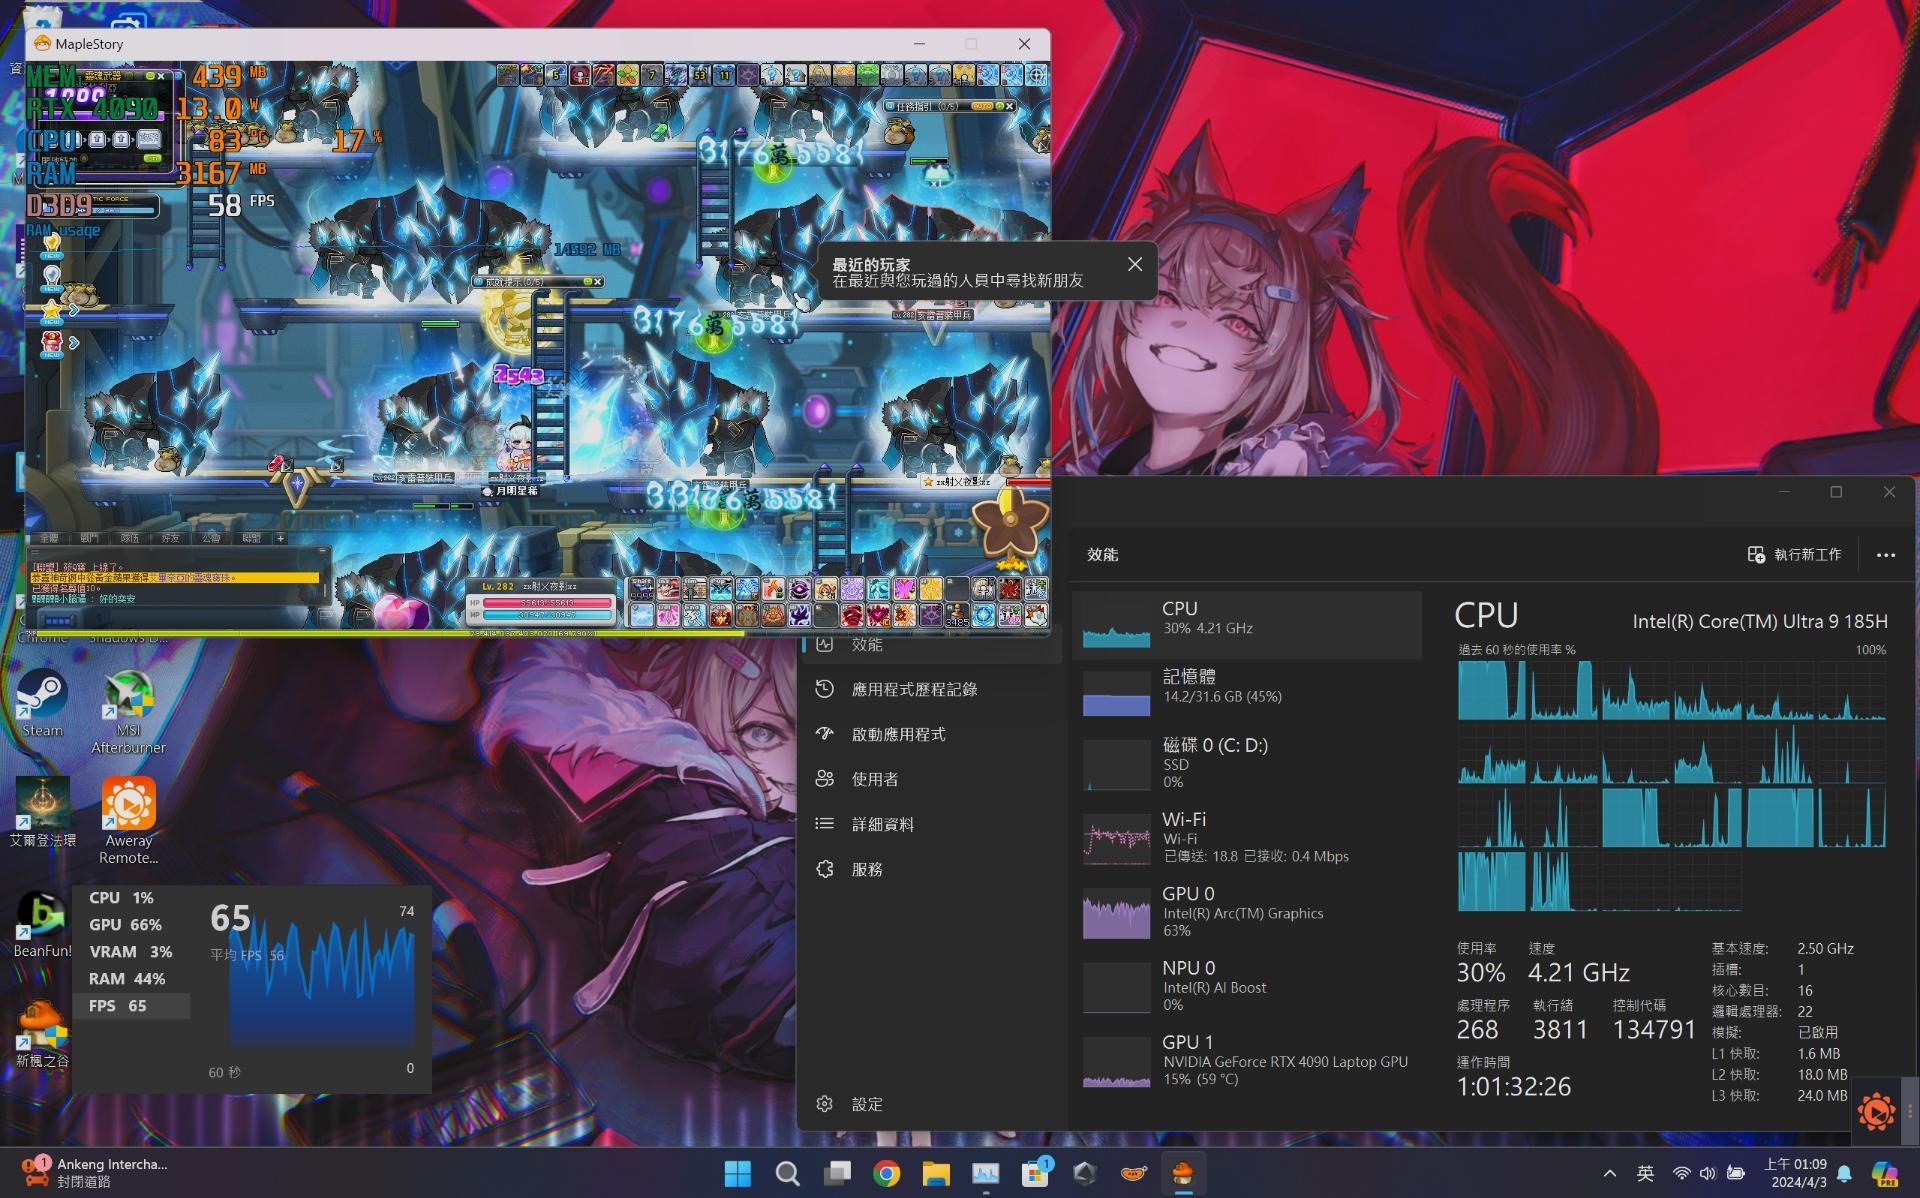Click the orange utility icon in the system tray

tap(1878, 1111)
